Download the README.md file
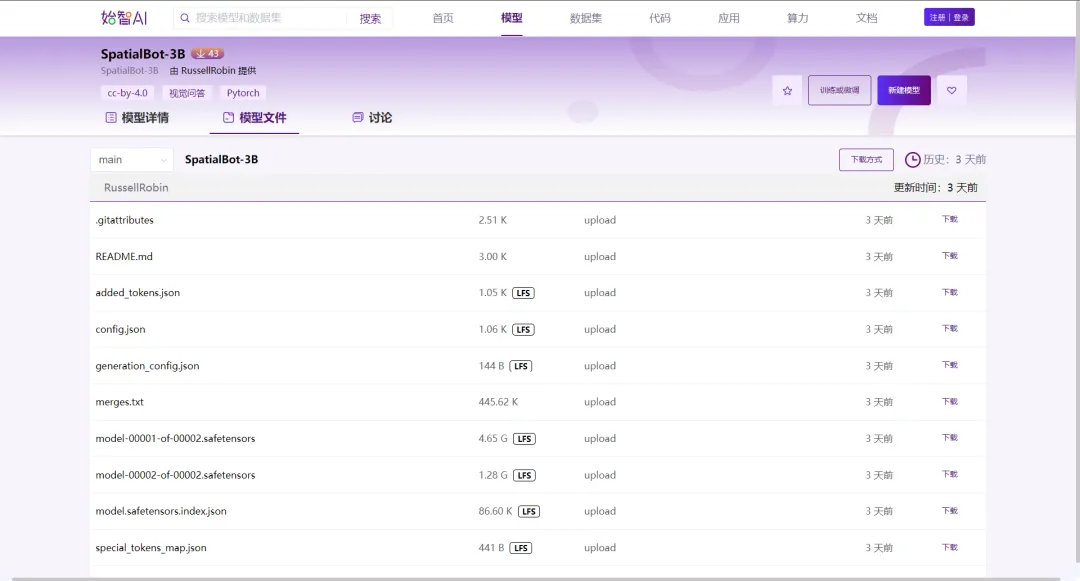This screenshot has width=1080, height=581. (x=950, y=256)
